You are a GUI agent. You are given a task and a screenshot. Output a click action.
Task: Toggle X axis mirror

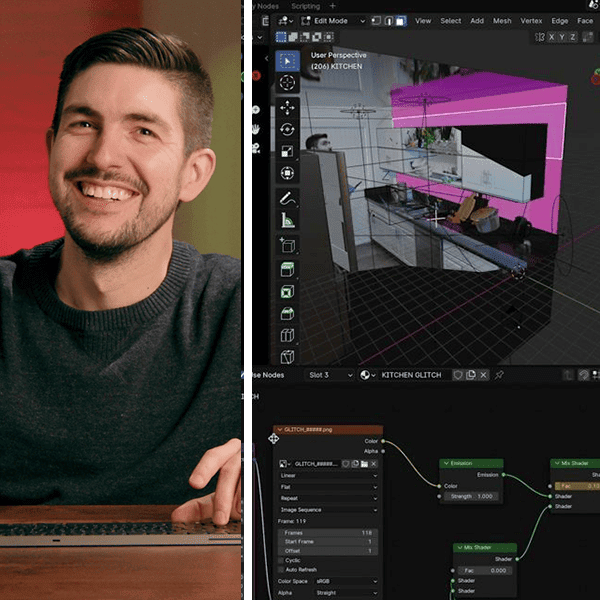pos(551,37)
